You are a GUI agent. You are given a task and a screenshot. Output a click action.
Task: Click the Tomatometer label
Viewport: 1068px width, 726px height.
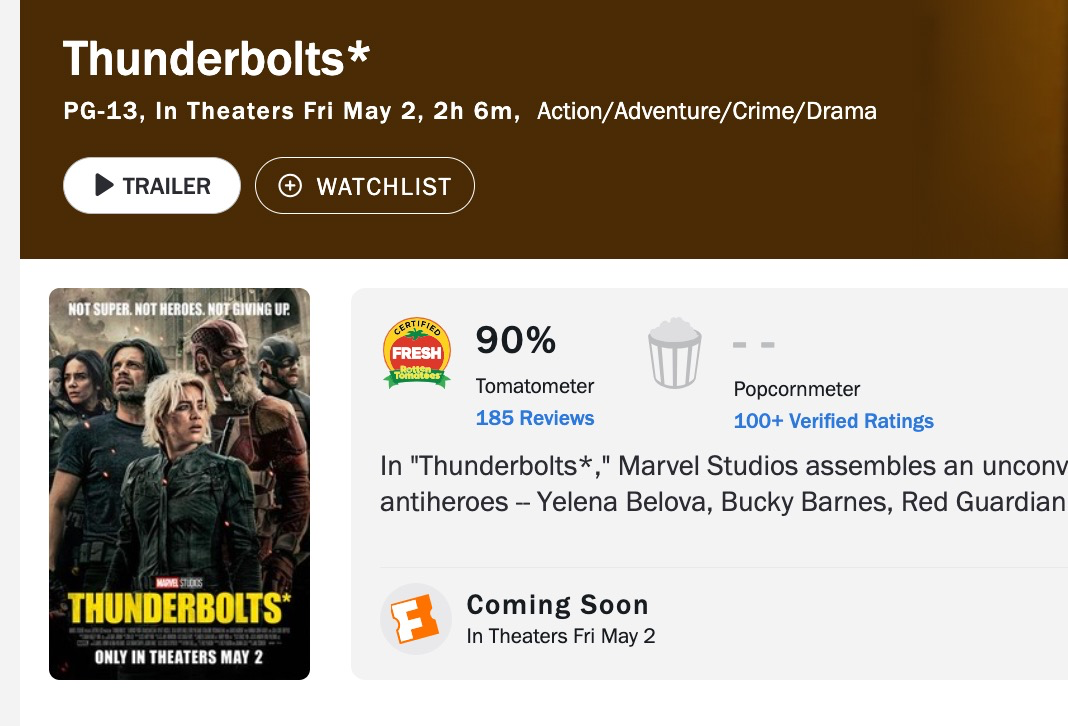point(535,386)
